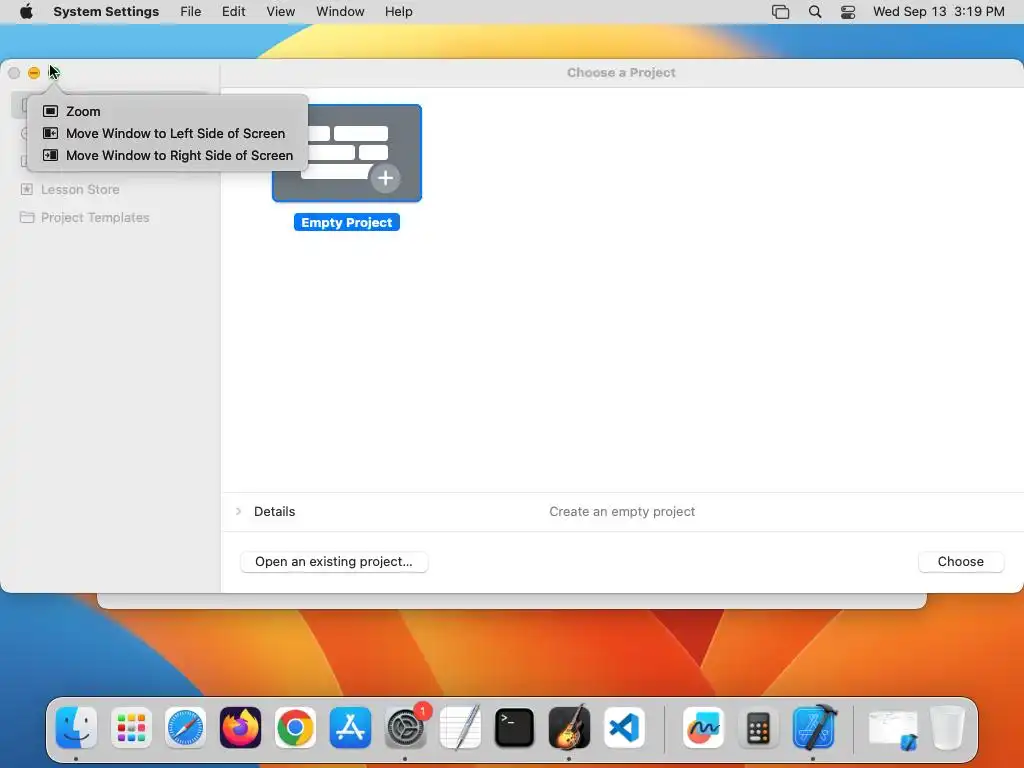Launch Firefox from the Dock
Screen dimensions: 1024x768
[x=240, y=728]
